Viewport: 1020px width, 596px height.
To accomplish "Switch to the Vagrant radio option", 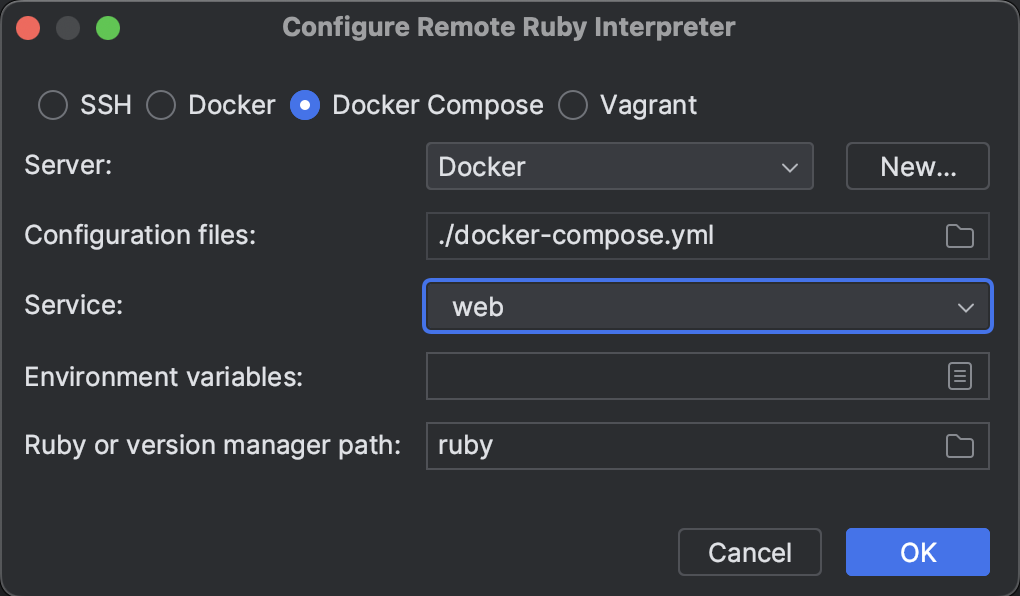I will pos(573,105).
